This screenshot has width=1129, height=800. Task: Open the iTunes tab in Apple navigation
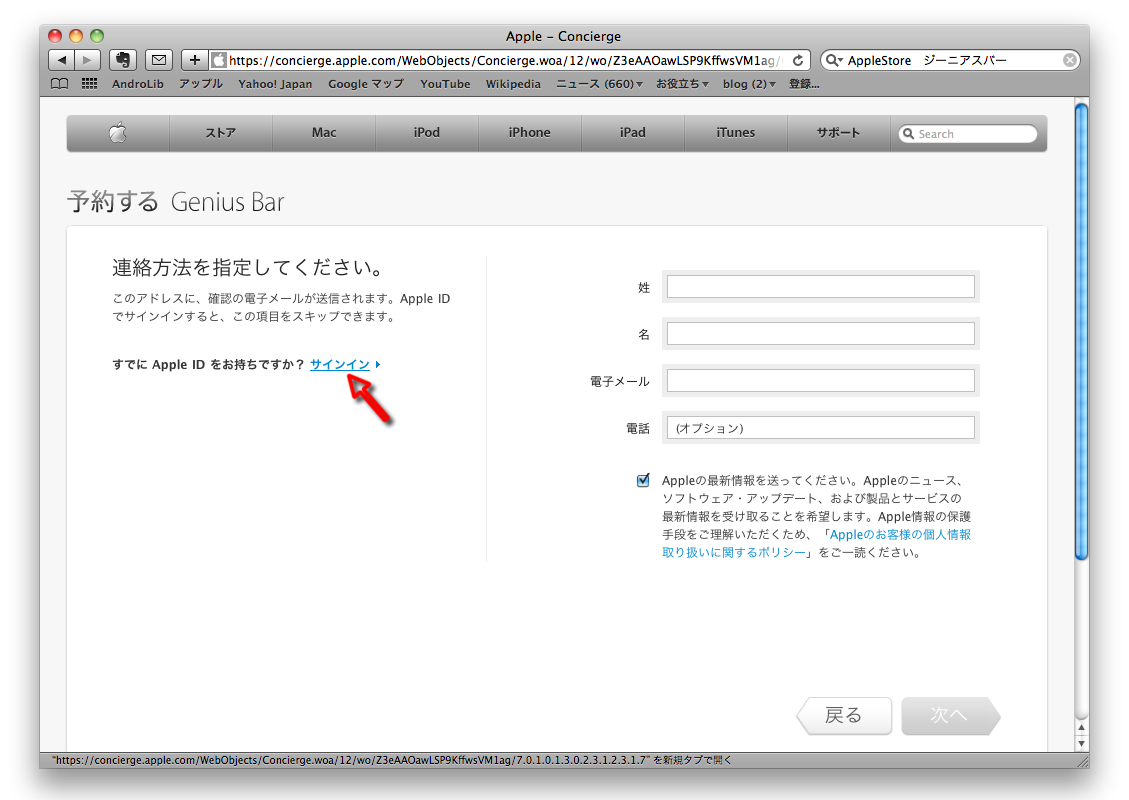pyautogui.click(x=736, y=132)
